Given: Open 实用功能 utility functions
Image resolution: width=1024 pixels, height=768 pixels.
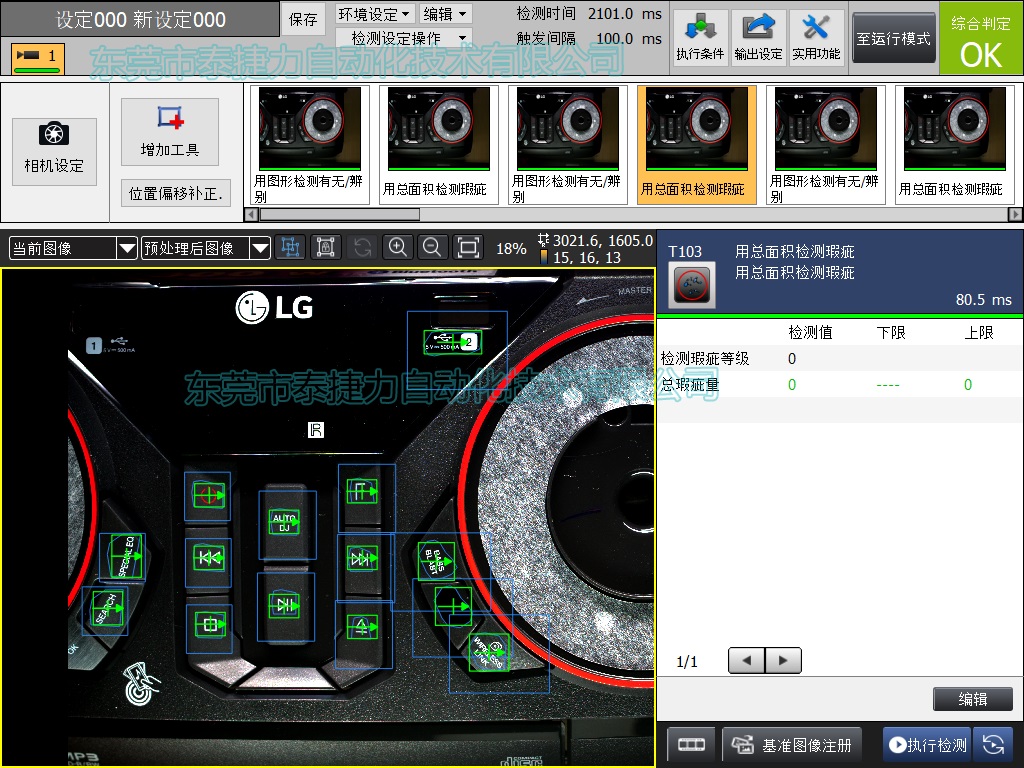Looking at the screenshot, I should [816, 38].
